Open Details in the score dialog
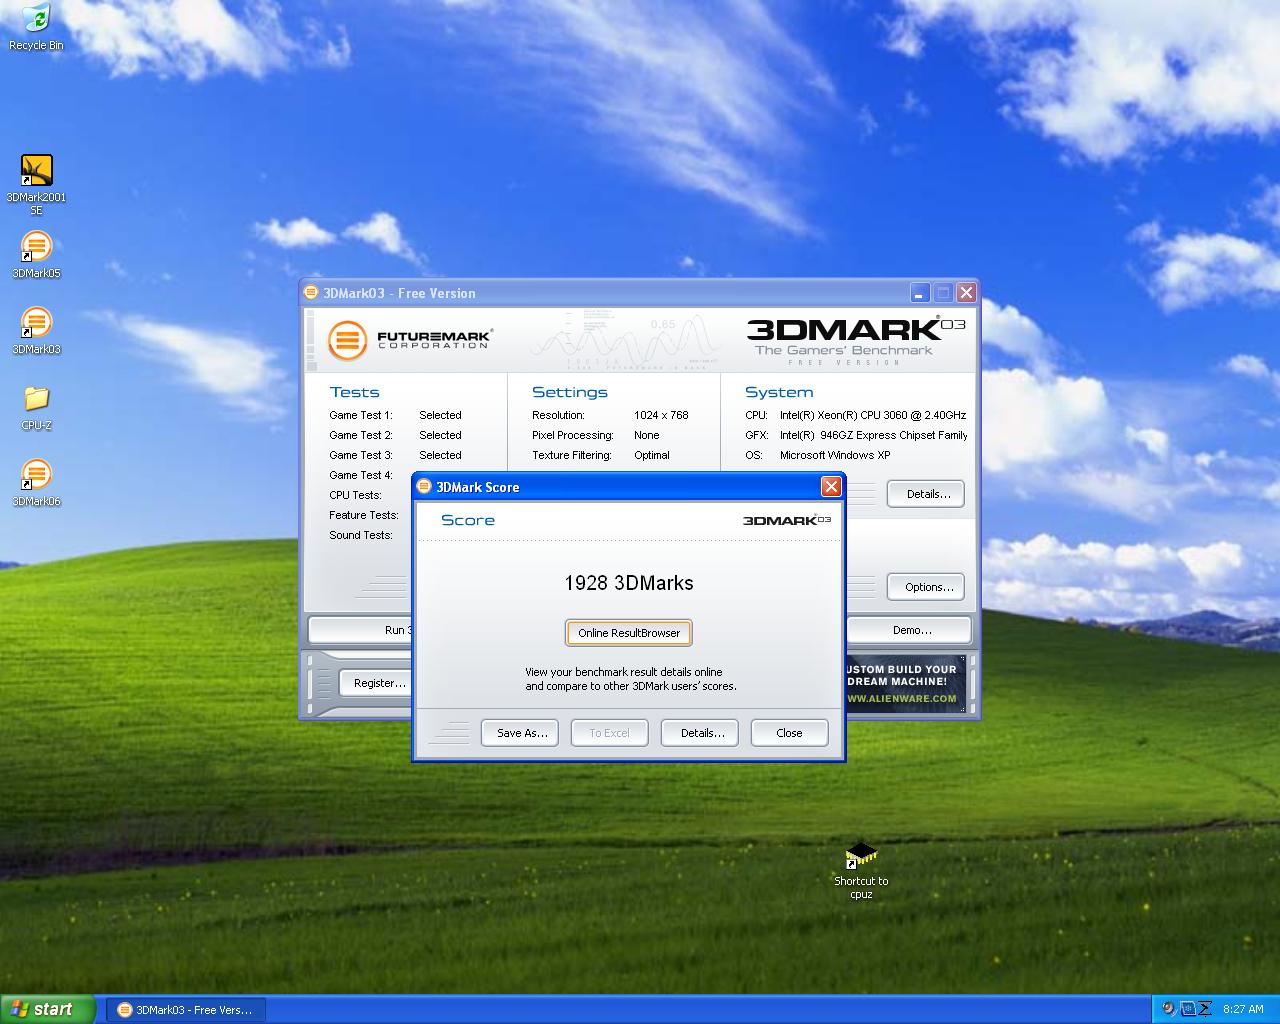1280x1024 pixels. tap(702, 733)
